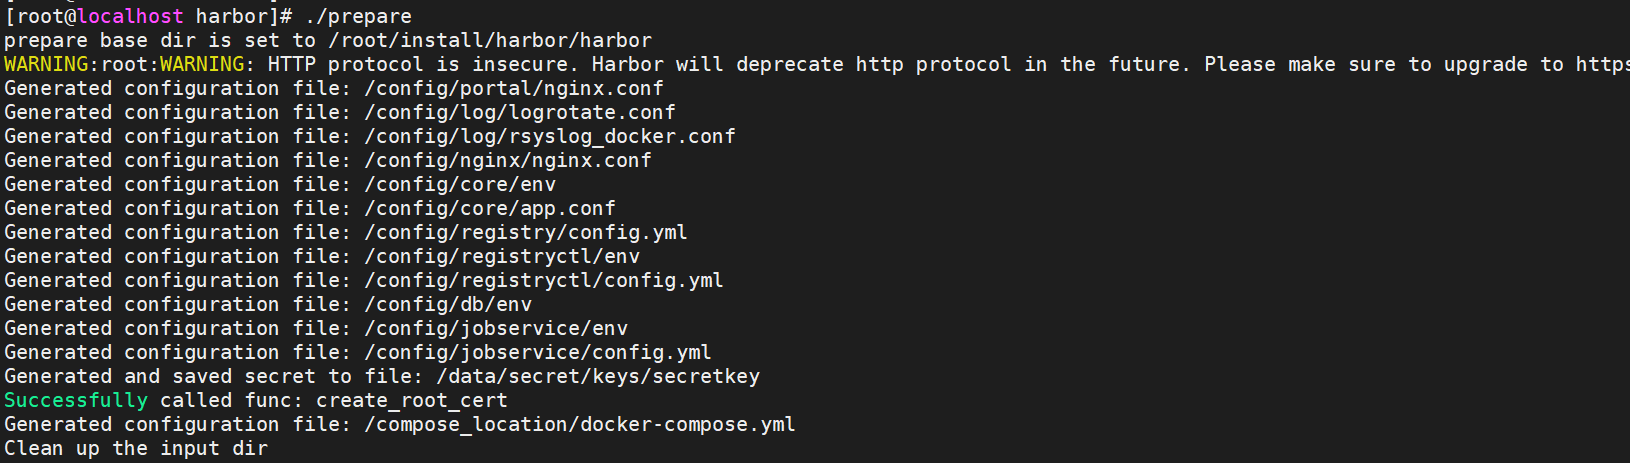1630x463 pixels.
Task: Click path /config/jobservice/env
Action: click(x=496, y=328)
